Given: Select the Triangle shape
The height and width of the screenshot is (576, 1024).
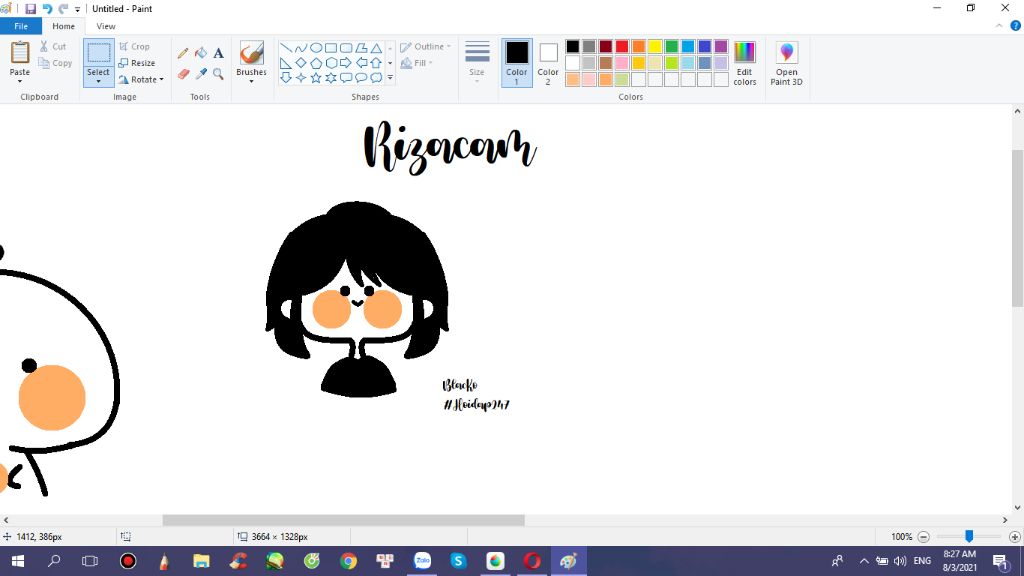Looking at the screenshot, I should (x=376, y=48).
